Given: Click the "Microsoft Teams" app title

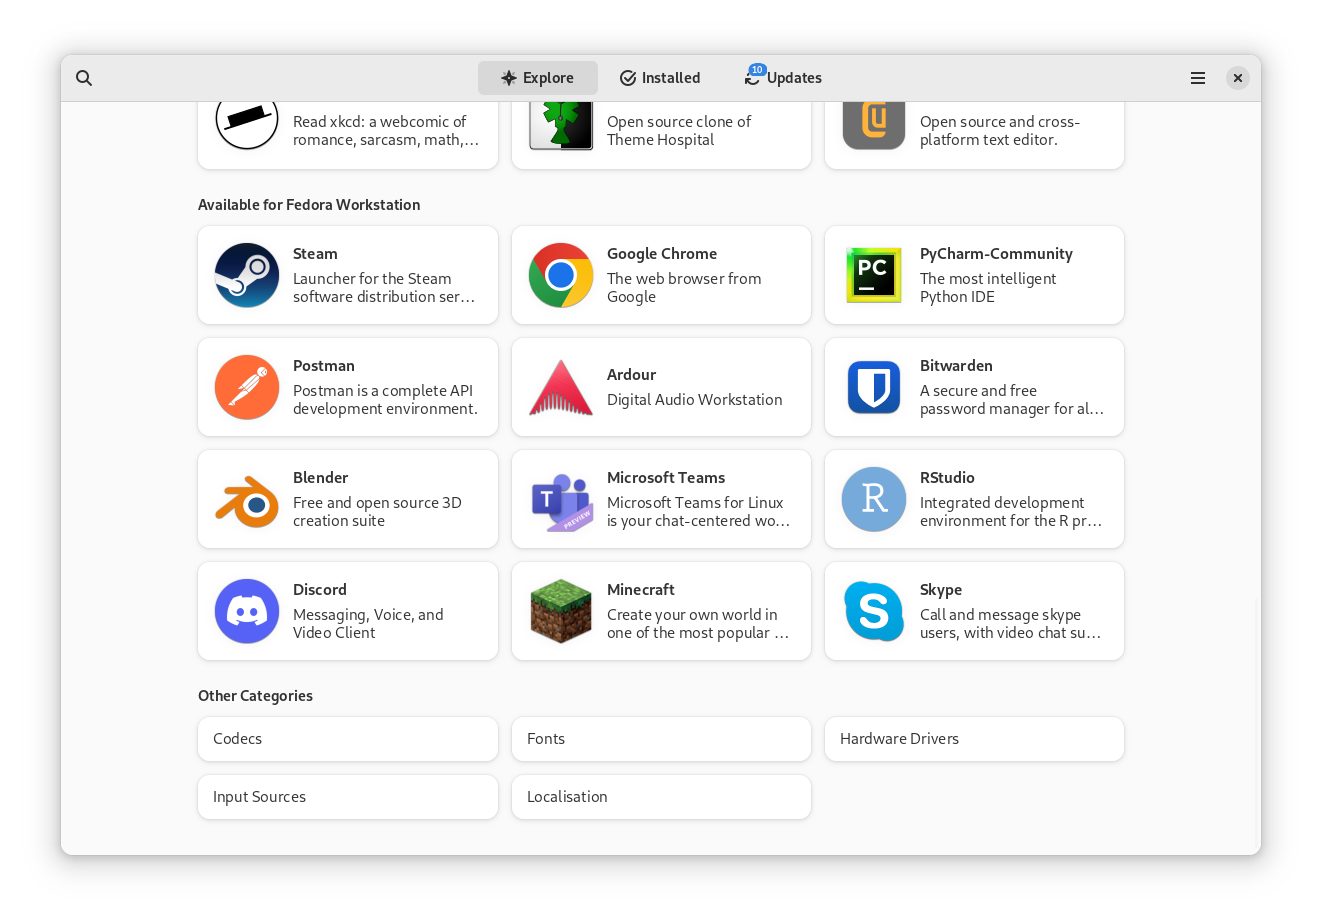Looking at the screenshot, I should pyautogui.click(x=666, y=478).
